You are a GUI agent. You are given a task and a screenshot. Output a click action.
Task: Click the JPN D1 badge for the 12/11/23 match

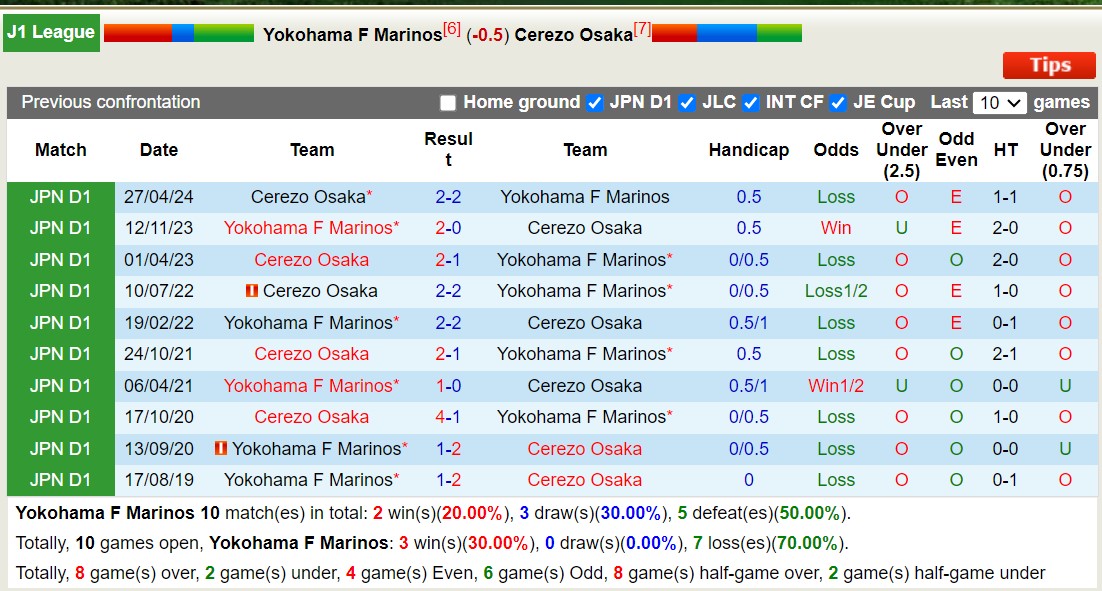[60, 228]
